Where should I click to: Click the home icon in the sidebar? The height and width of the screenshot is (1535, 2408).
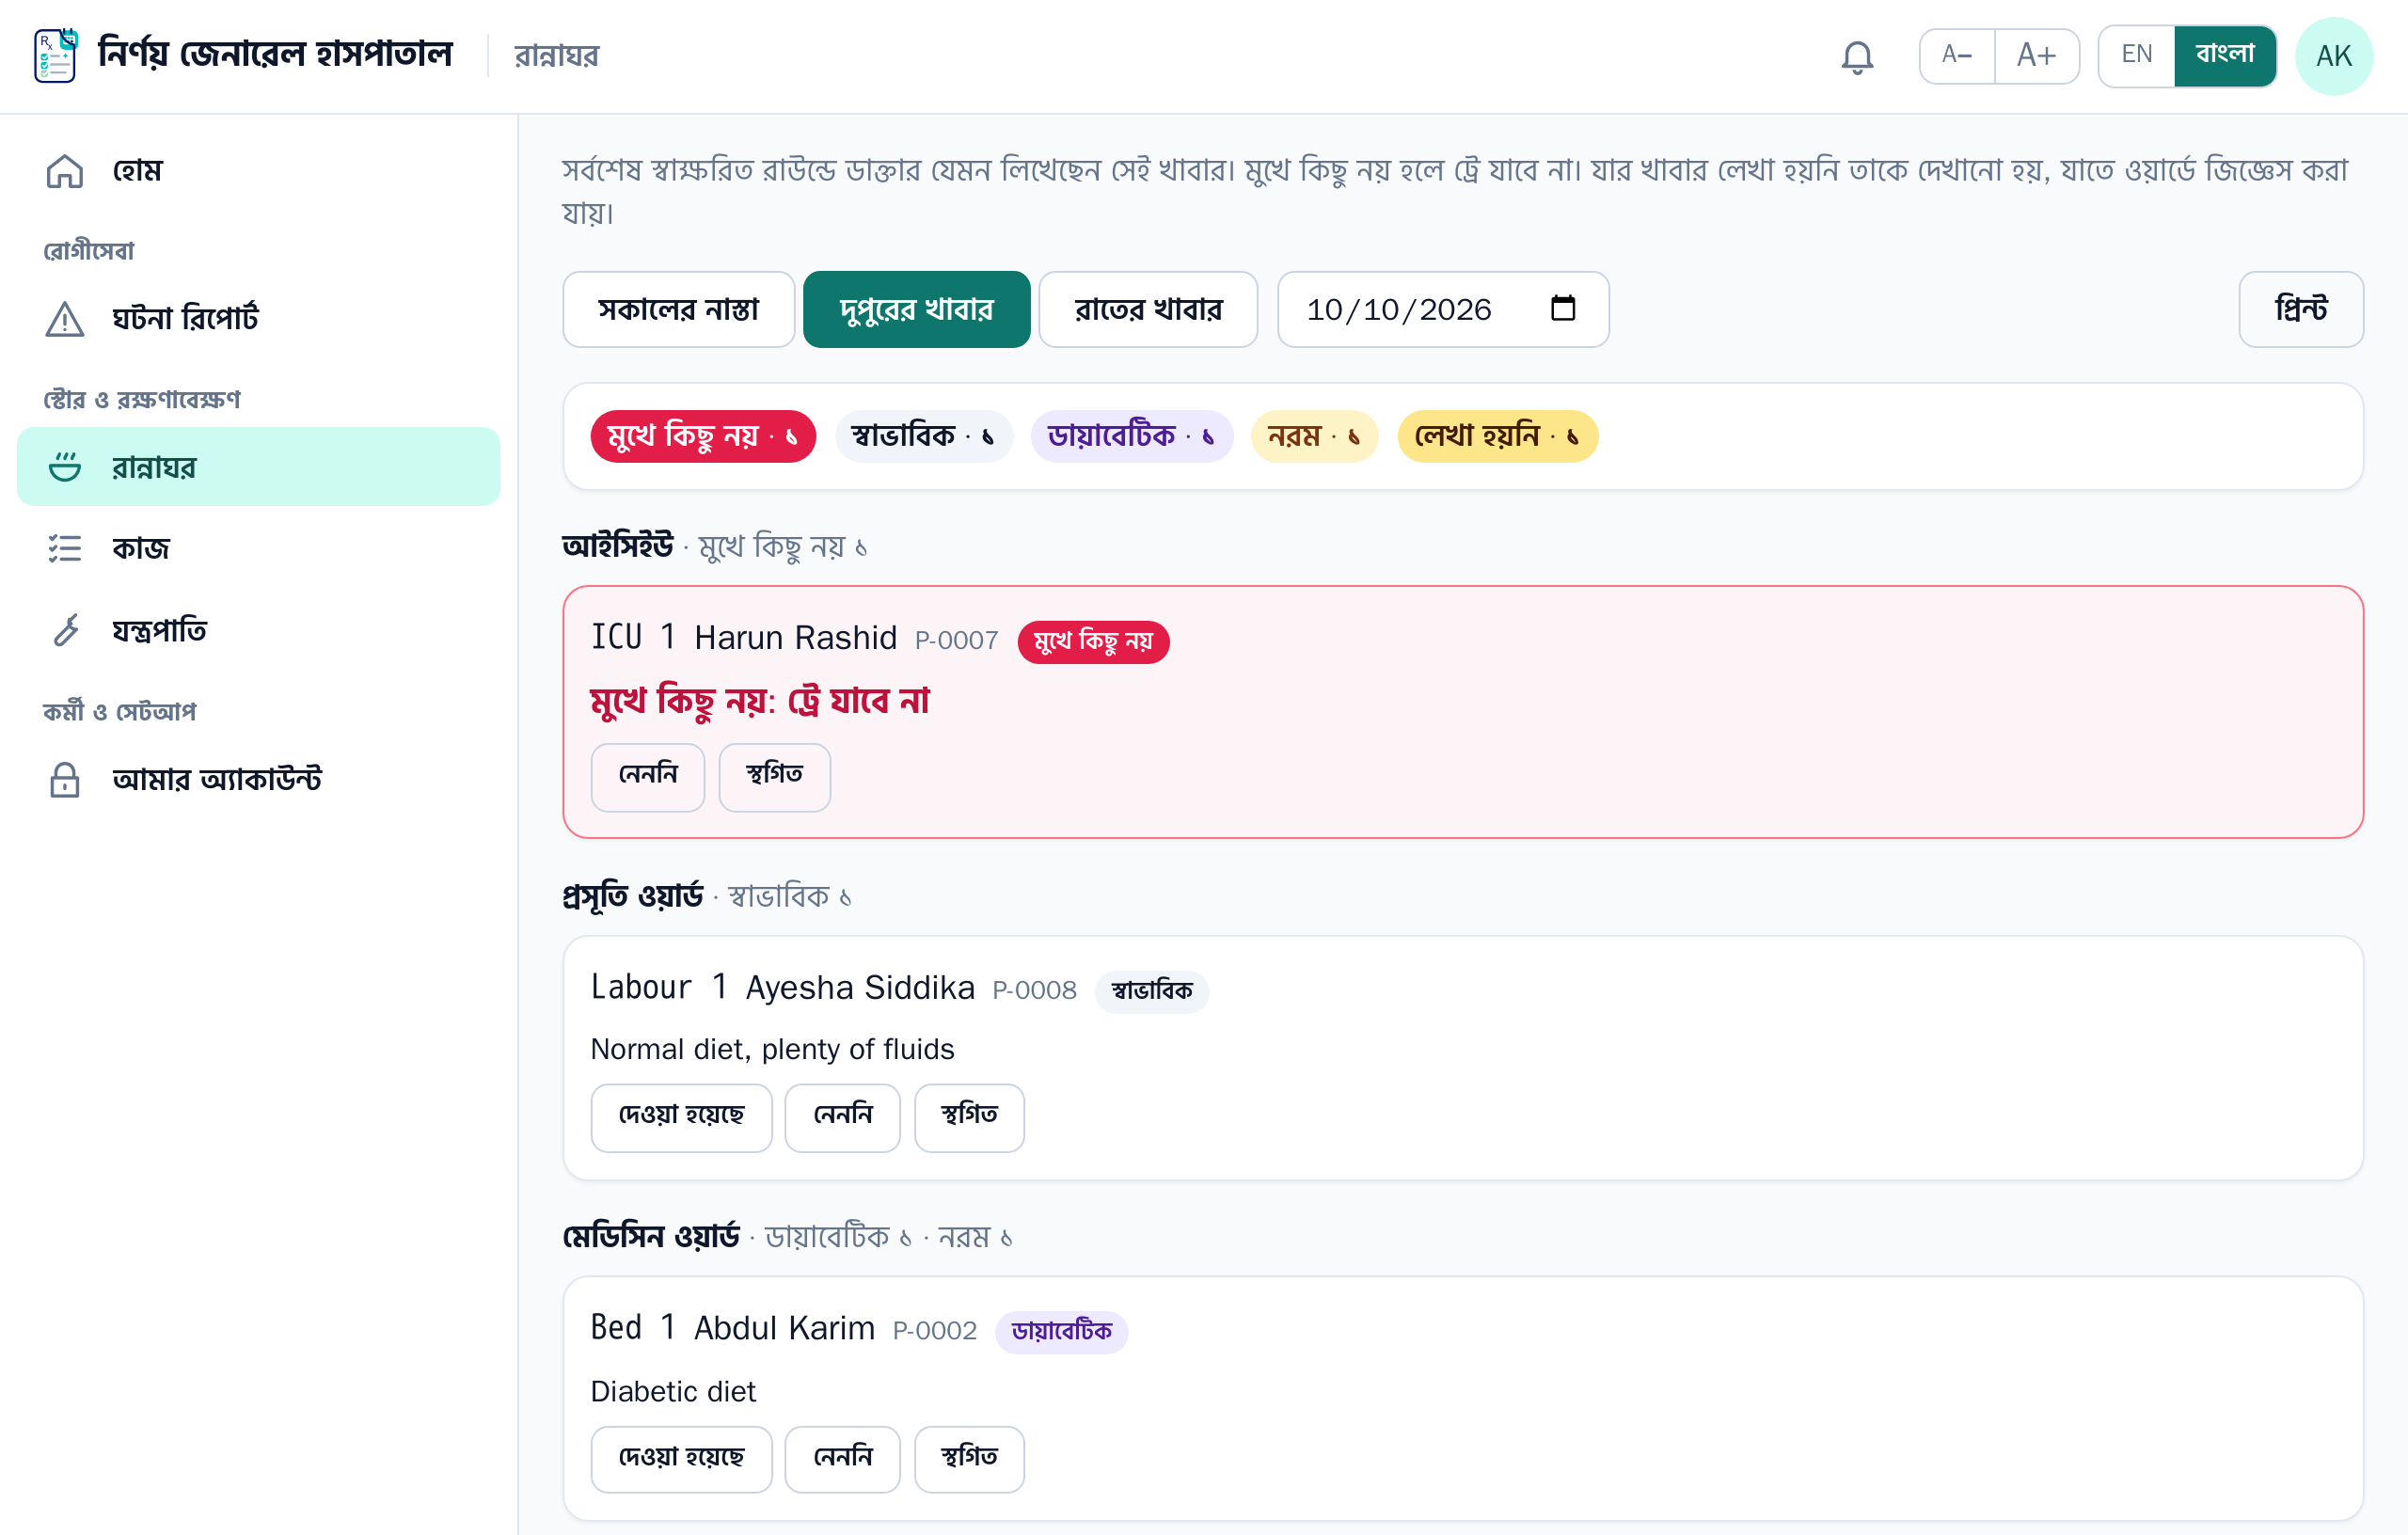65,171
